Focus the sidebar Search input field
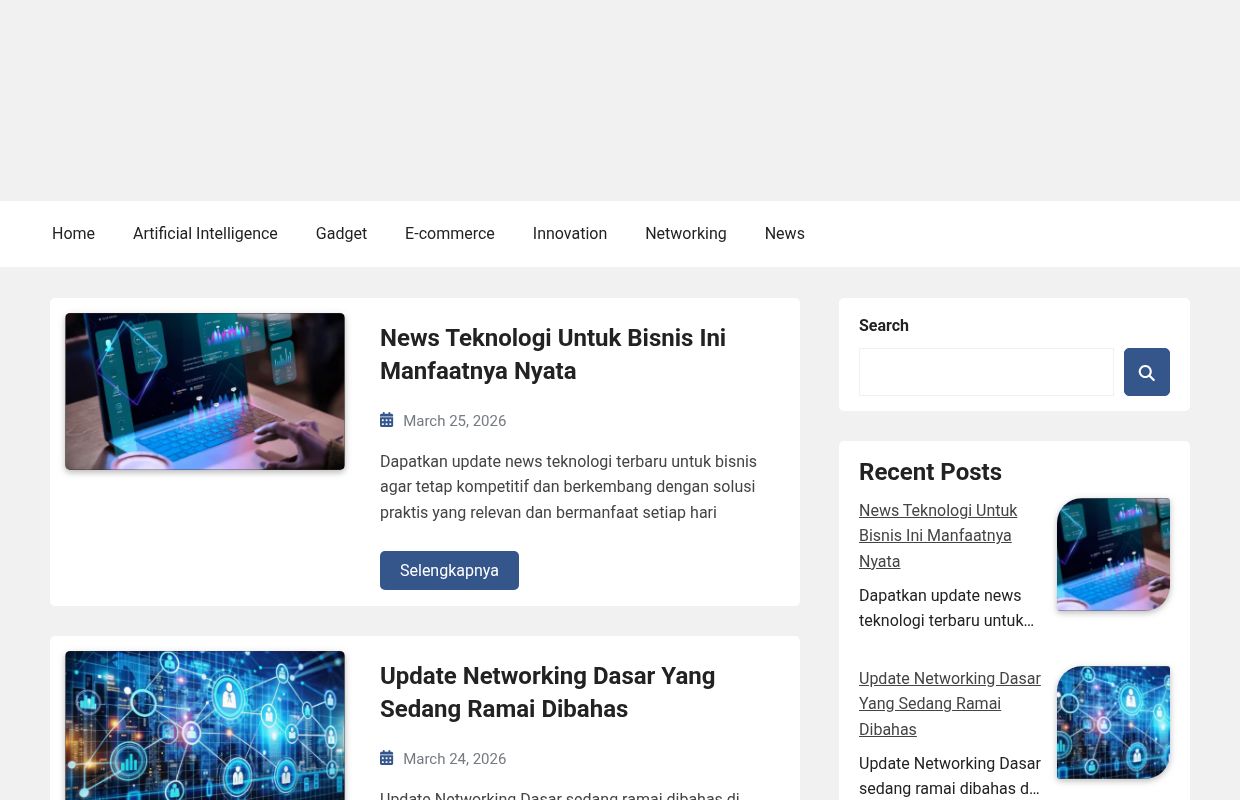The height and width of the screenshot is (800, 1240). 986,372
